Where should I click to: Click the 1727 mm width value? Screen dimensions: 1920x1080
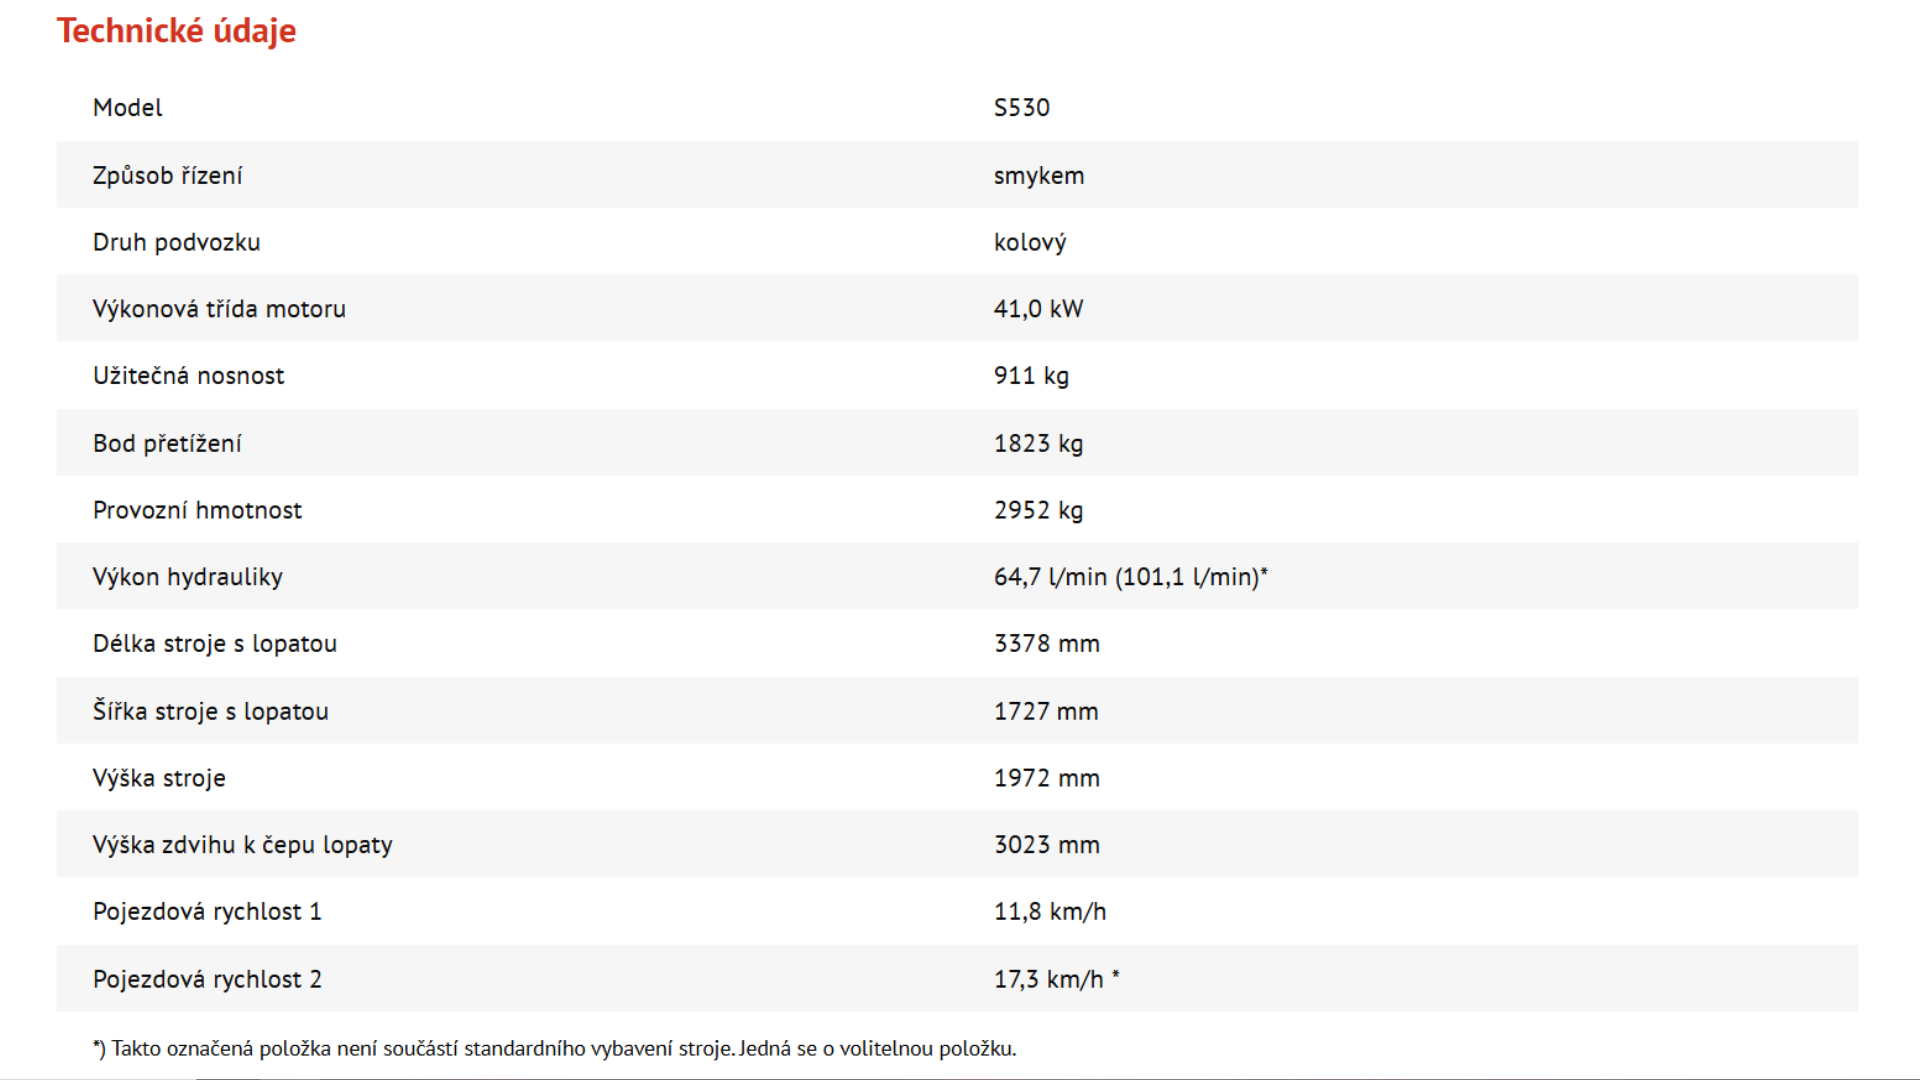pyautogui.click(x=1046, y=711)
